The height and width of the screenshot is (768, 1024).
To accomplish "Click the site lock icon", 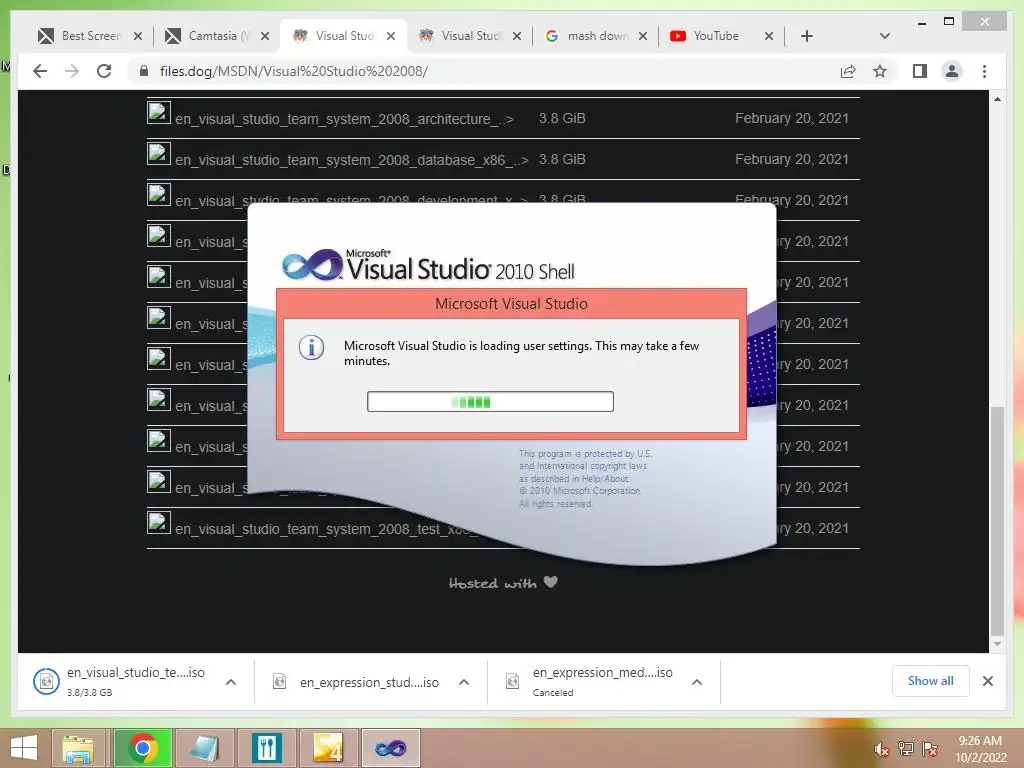I will [x=144, y=71].
